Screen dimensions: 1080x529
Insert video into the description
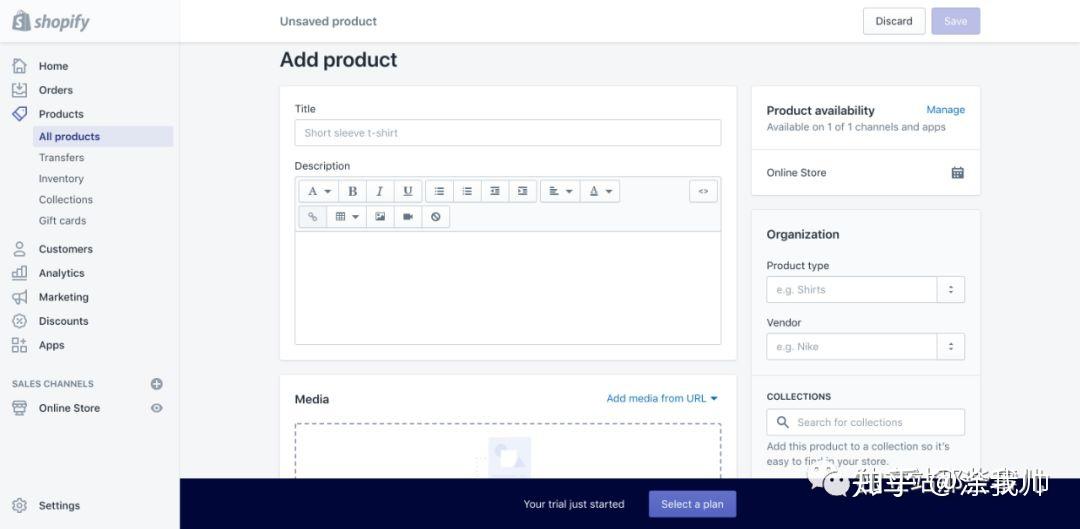coord(408,216)
